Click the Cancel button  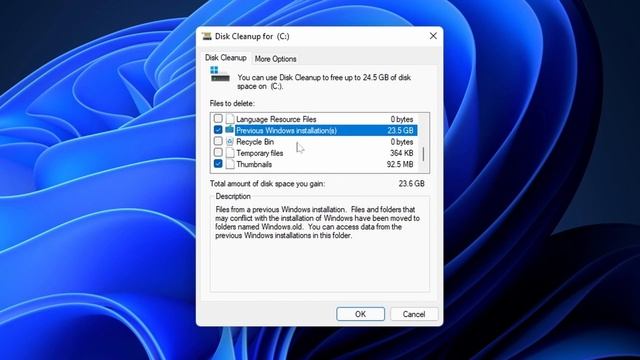pos(414,314)
